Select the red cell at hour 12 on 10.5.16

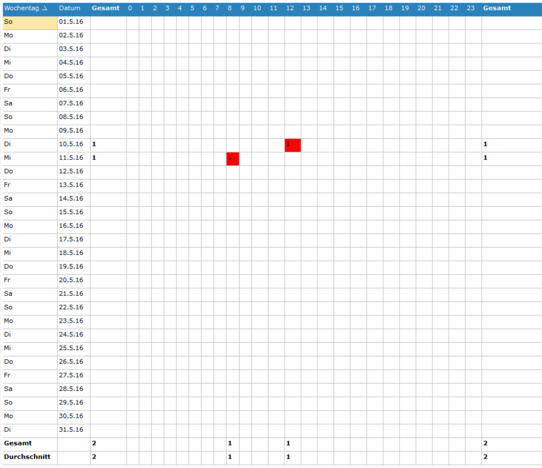[x=293, y=145]
